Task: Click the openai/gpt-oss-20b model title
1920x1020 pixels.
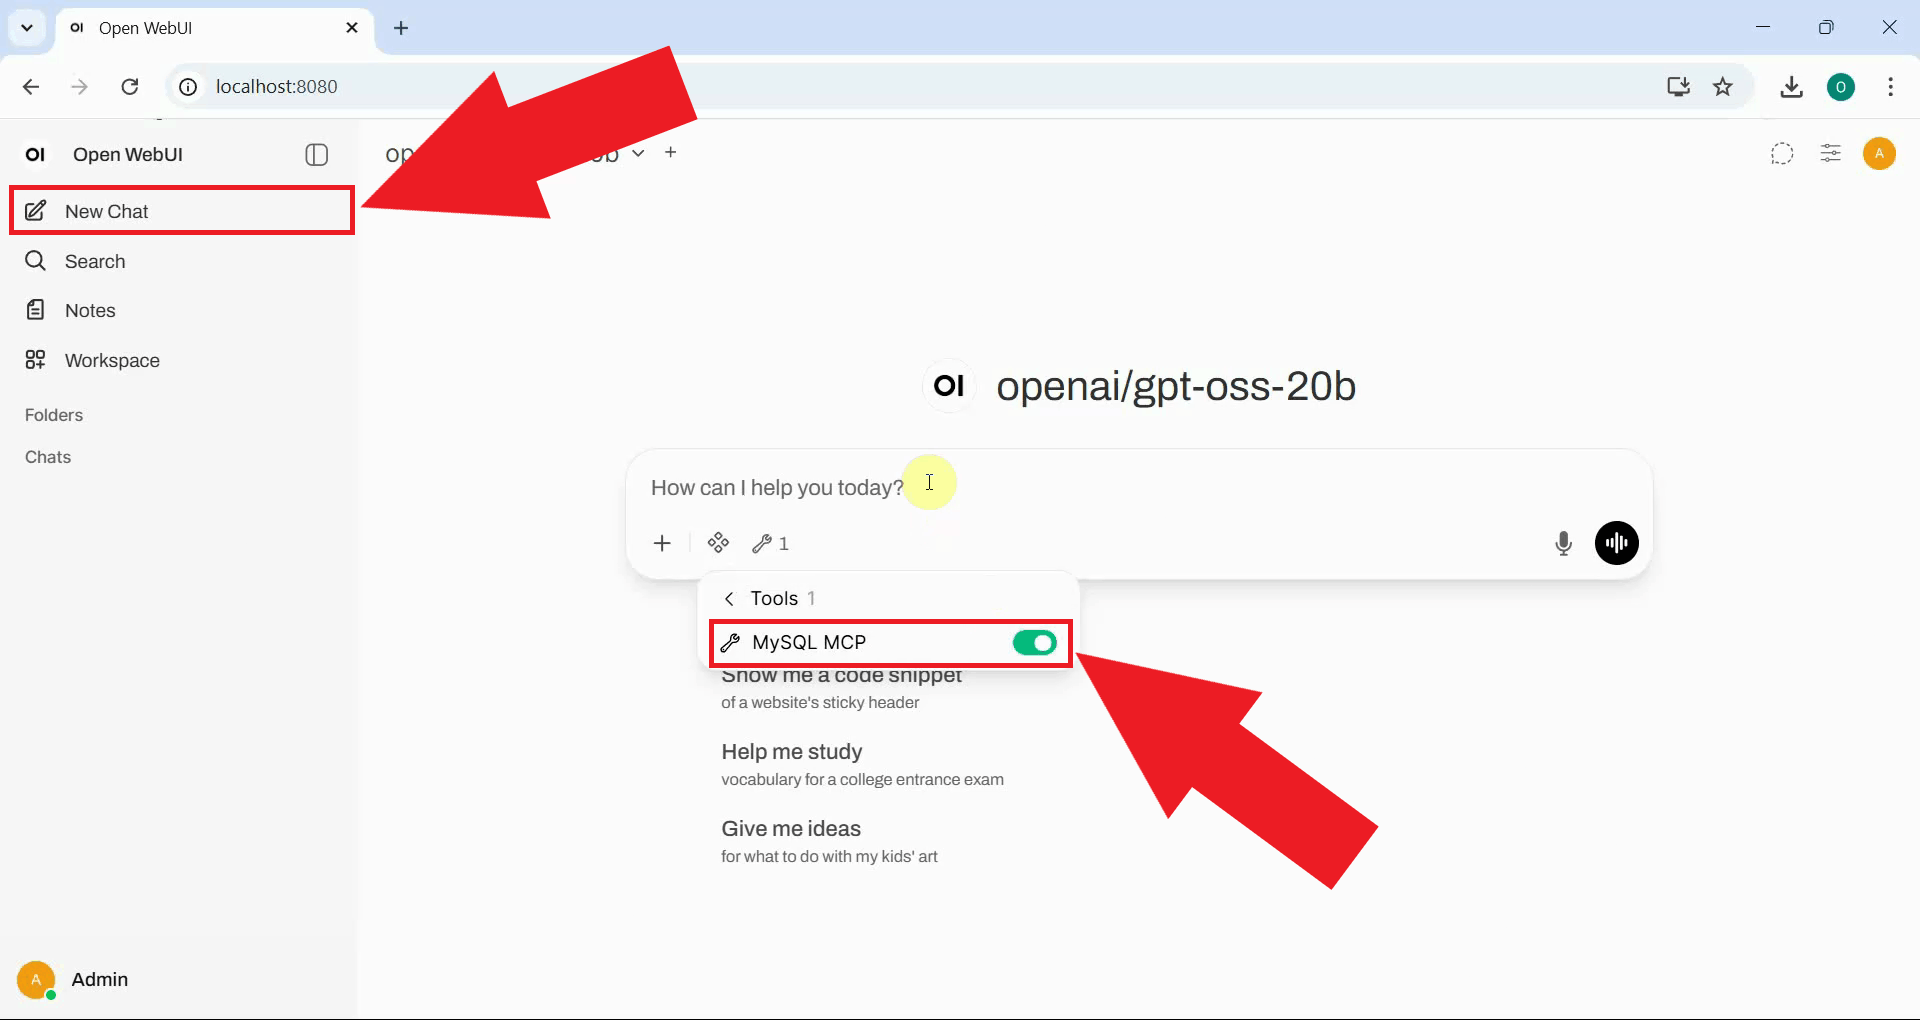Action: (x=1176, y=386)
